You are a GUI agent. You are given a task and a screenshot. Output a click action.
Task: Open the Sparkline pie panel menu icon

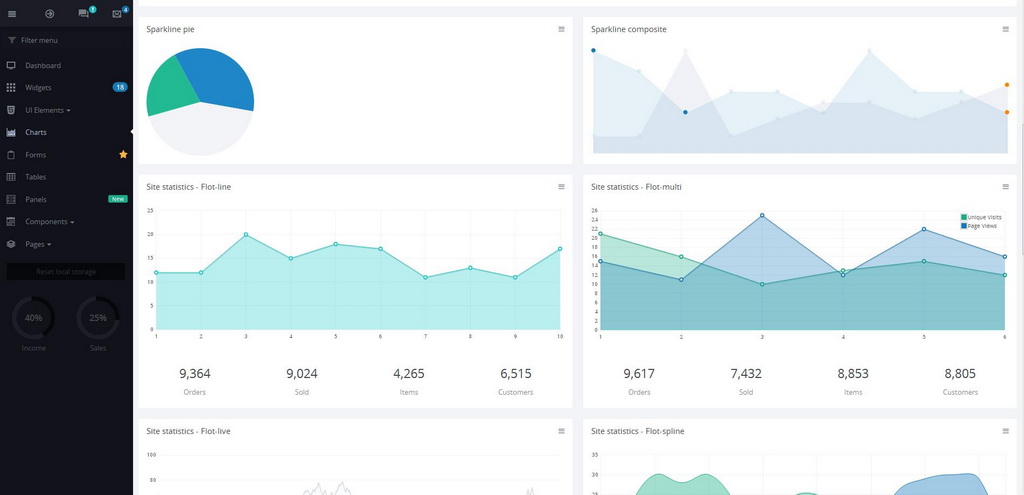(x=561, y=29)
